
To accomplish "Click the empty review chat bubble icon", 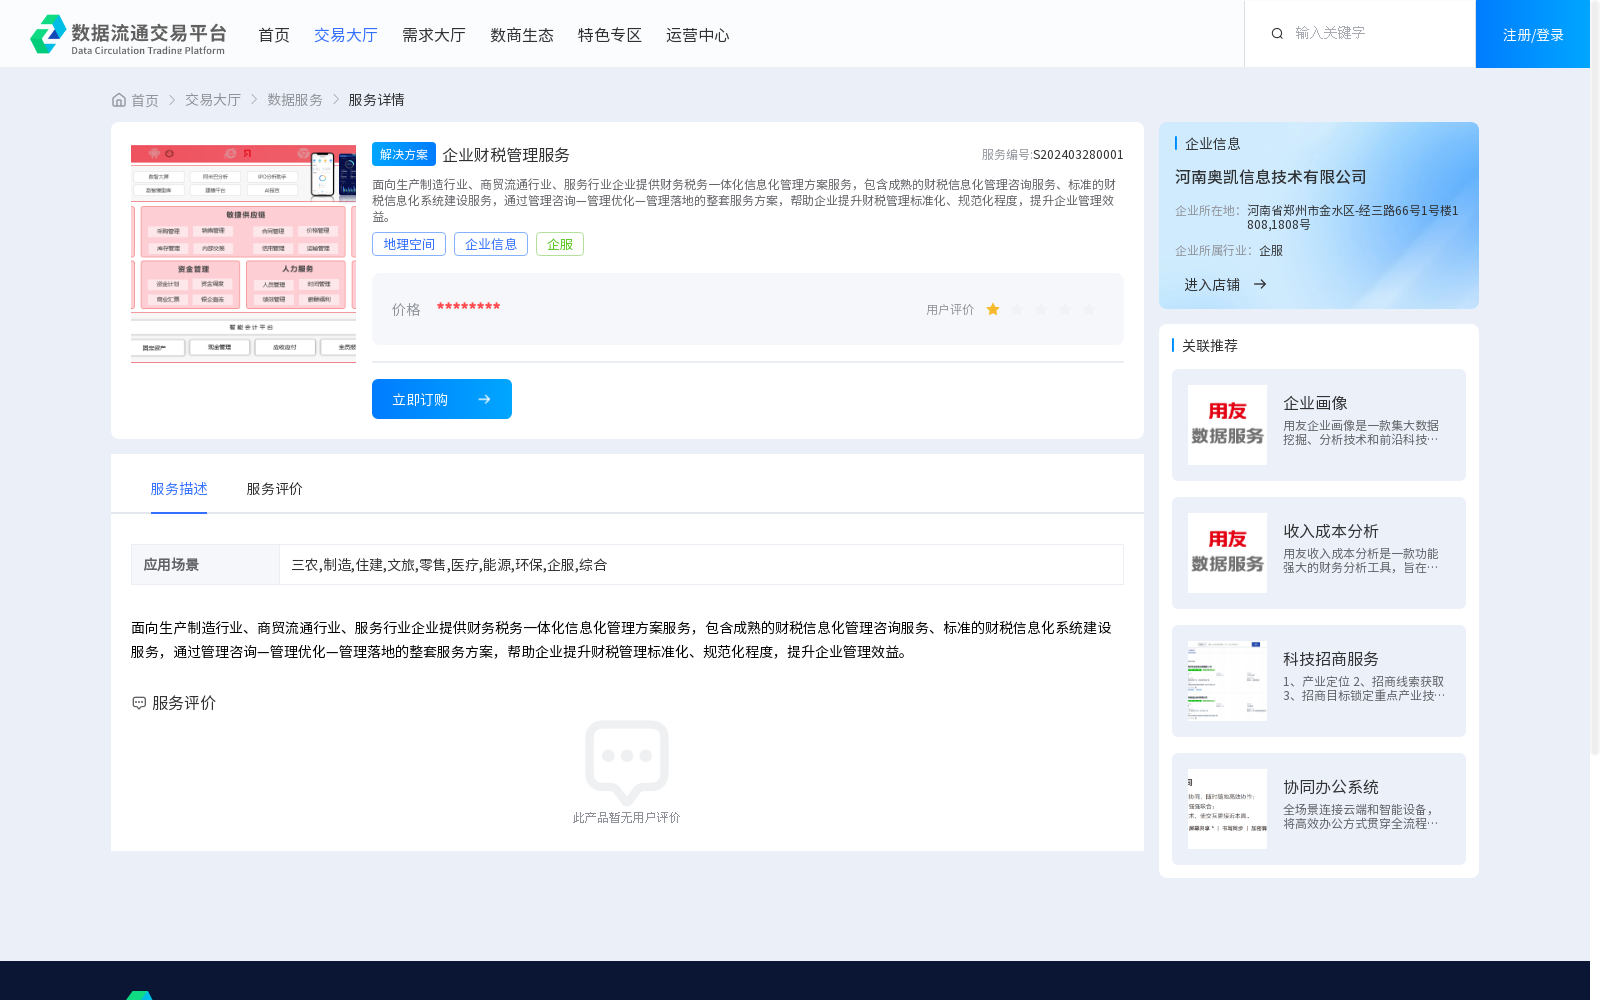I will point(627,762).
